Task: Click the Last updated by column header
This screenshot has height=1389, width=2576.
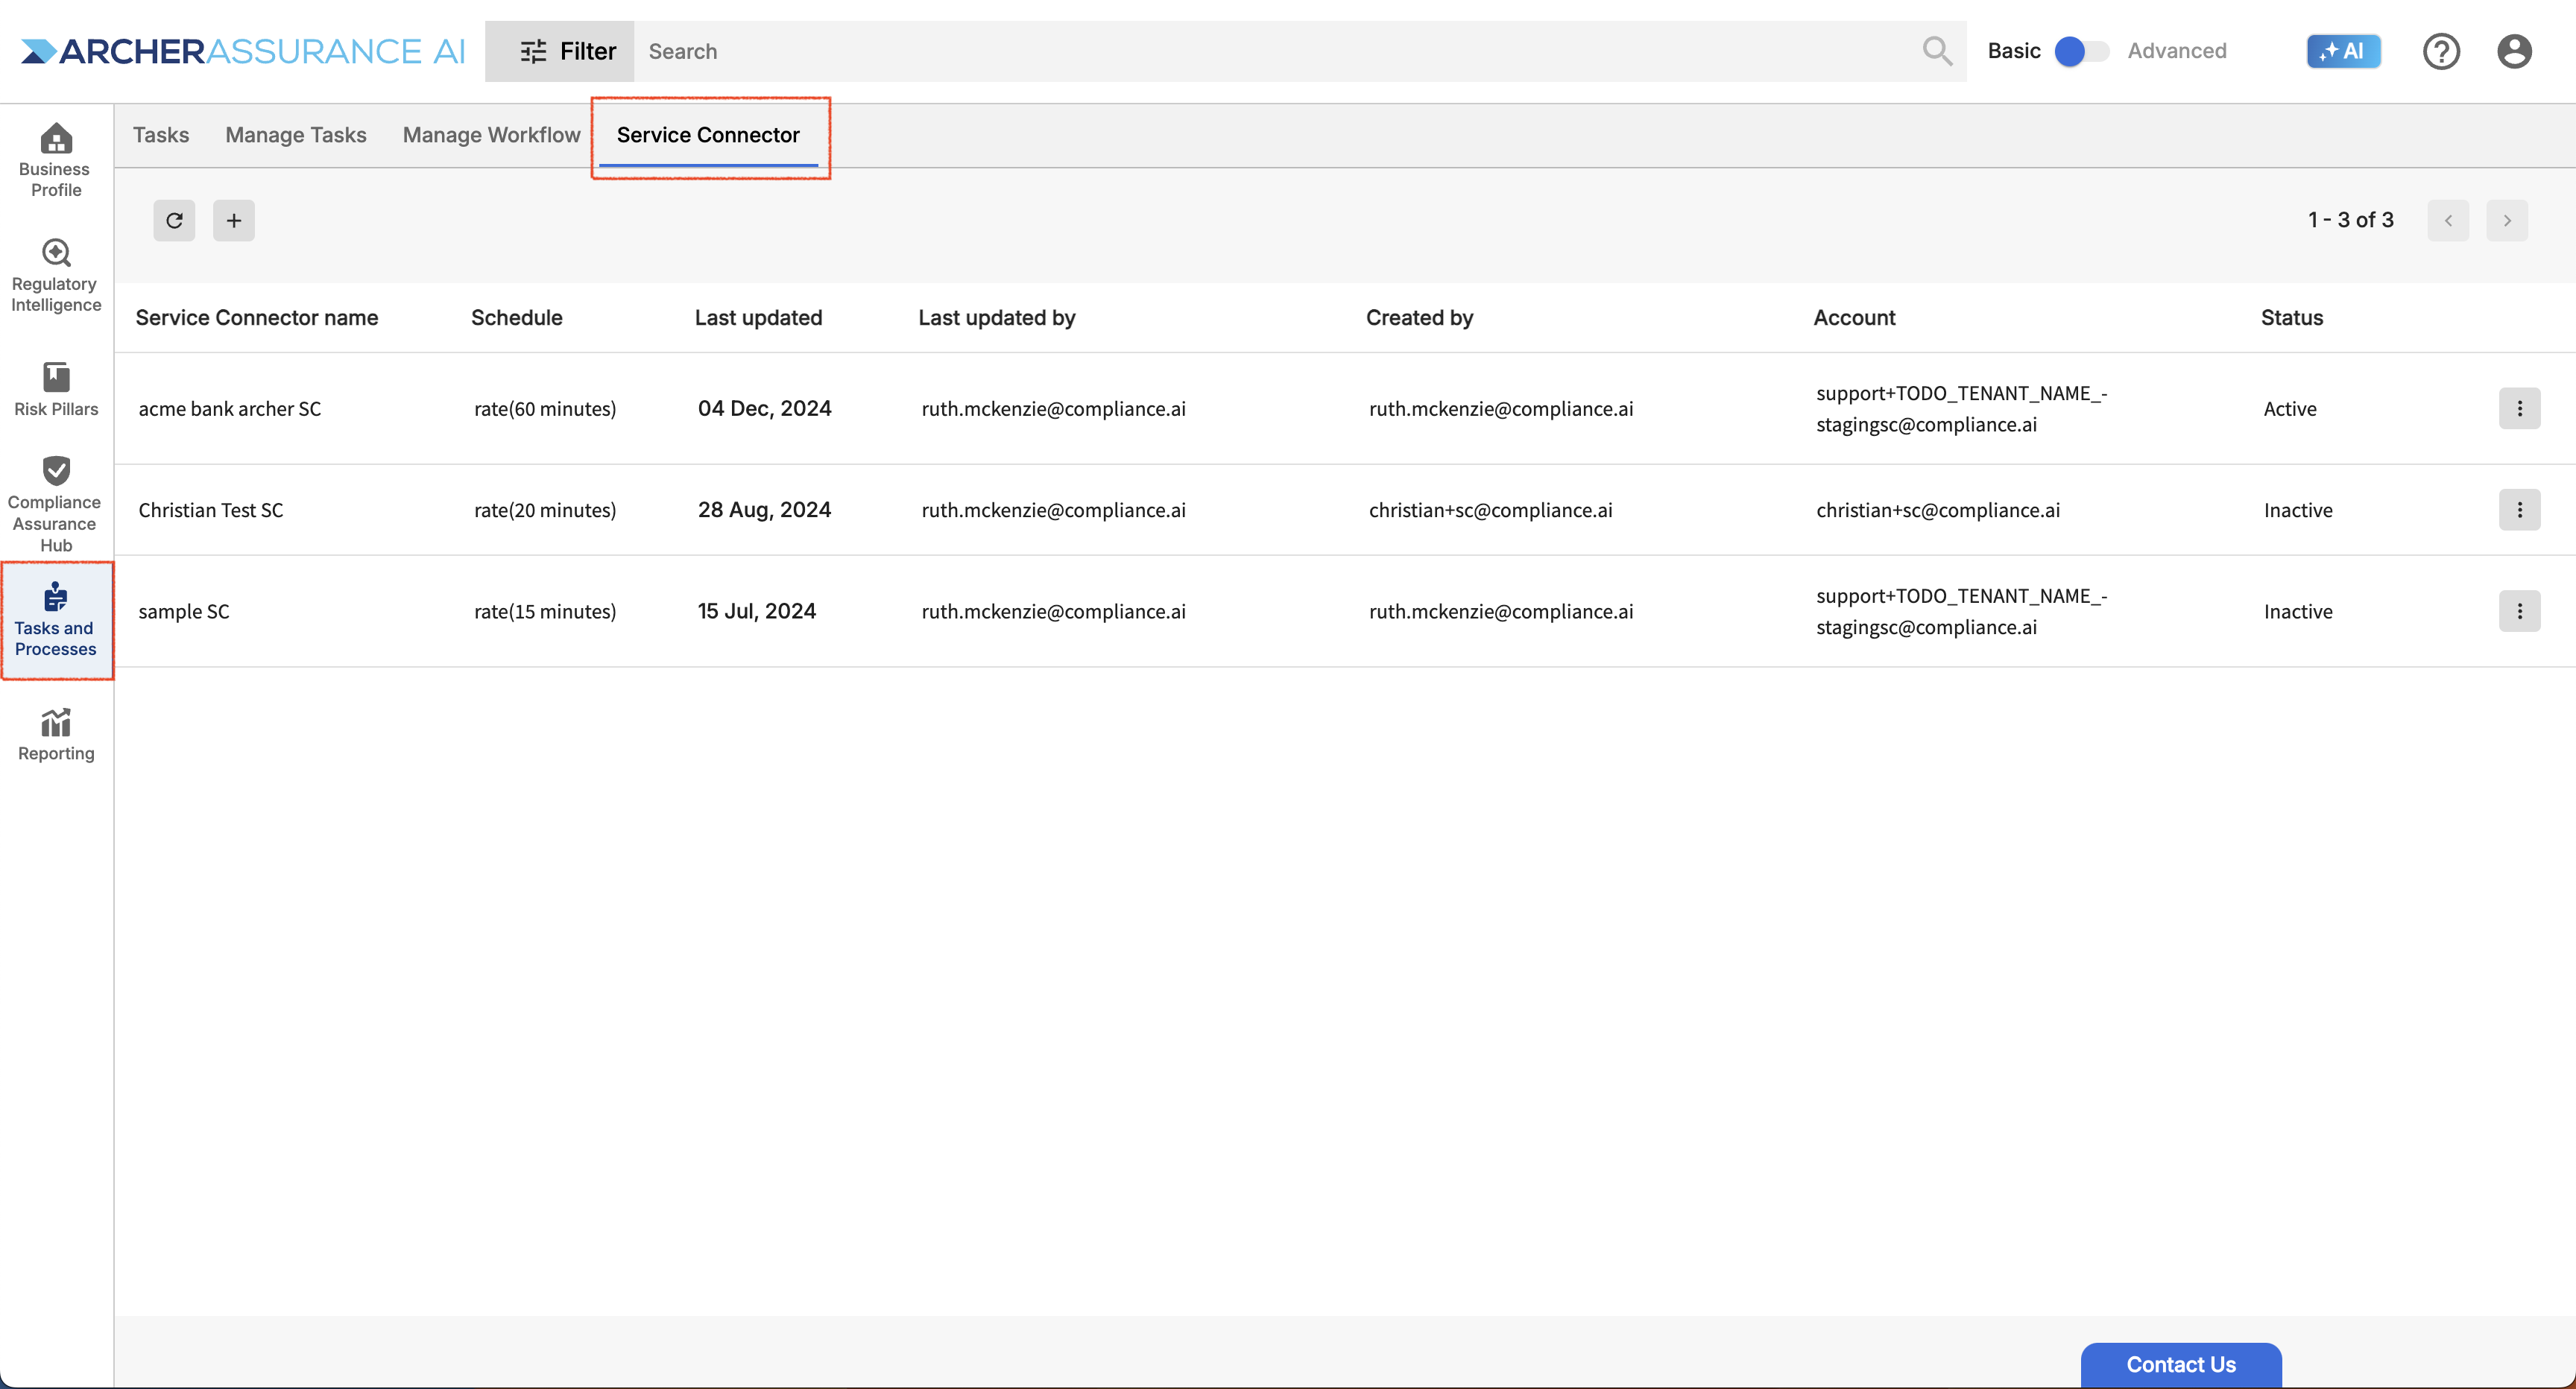Action: (x=996, y=317)
